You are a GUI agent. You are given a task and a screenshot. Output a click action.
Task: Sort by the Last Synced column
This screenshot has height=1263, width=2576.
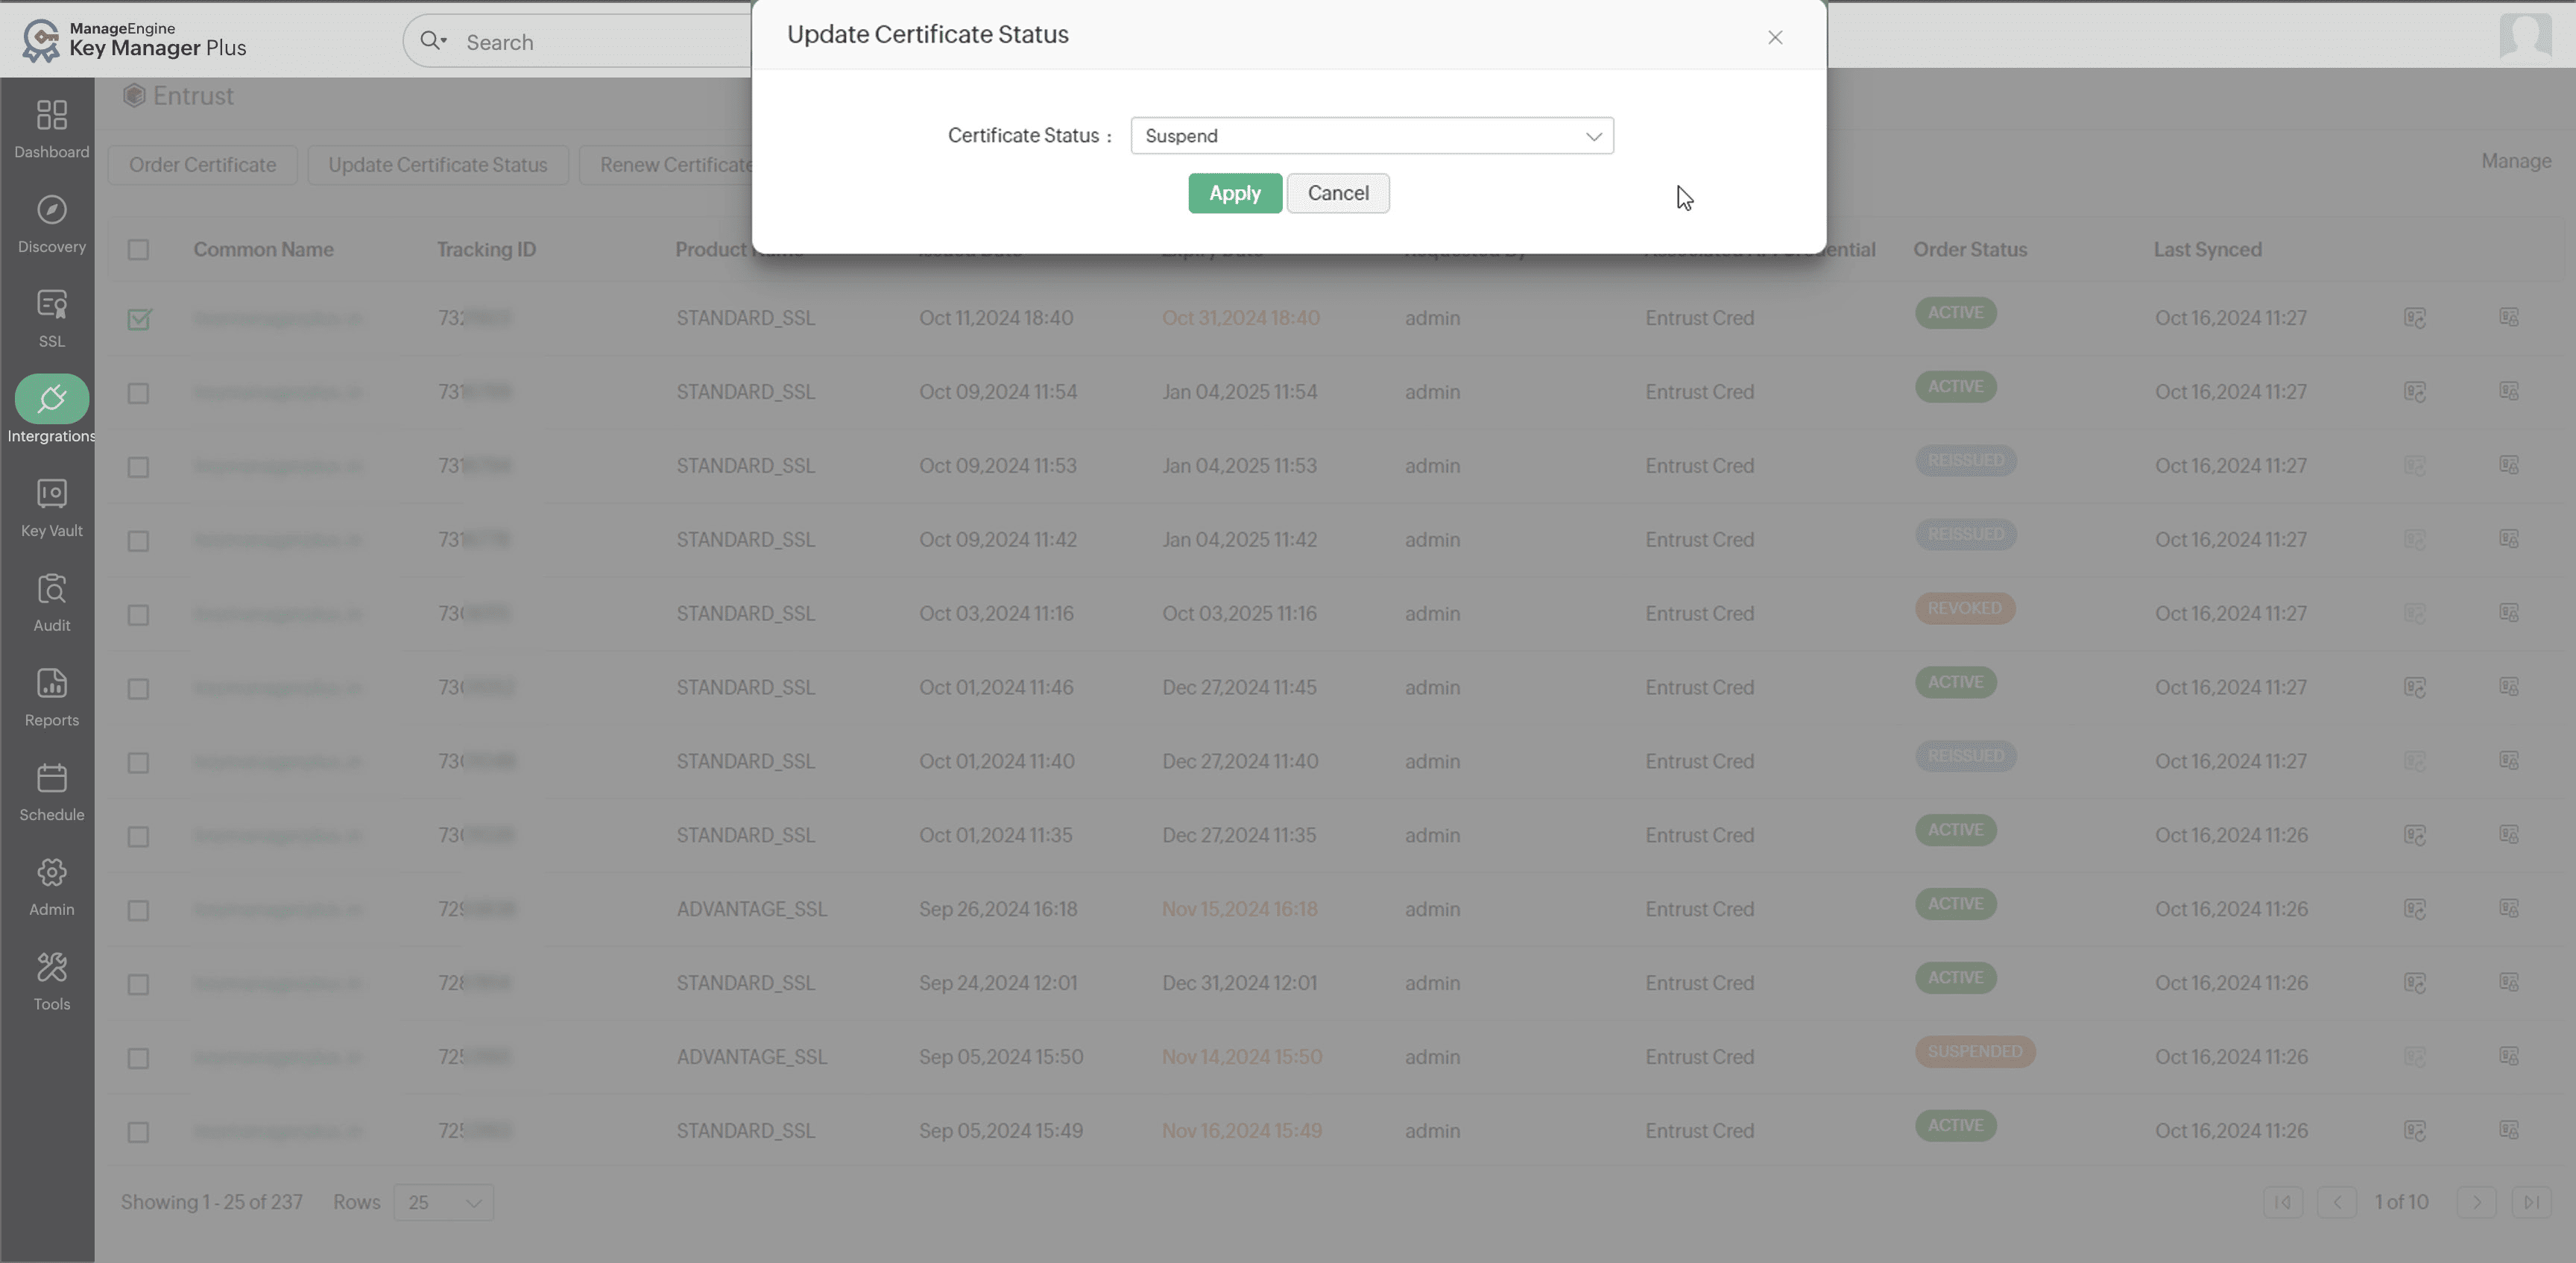coord(2207,250)
